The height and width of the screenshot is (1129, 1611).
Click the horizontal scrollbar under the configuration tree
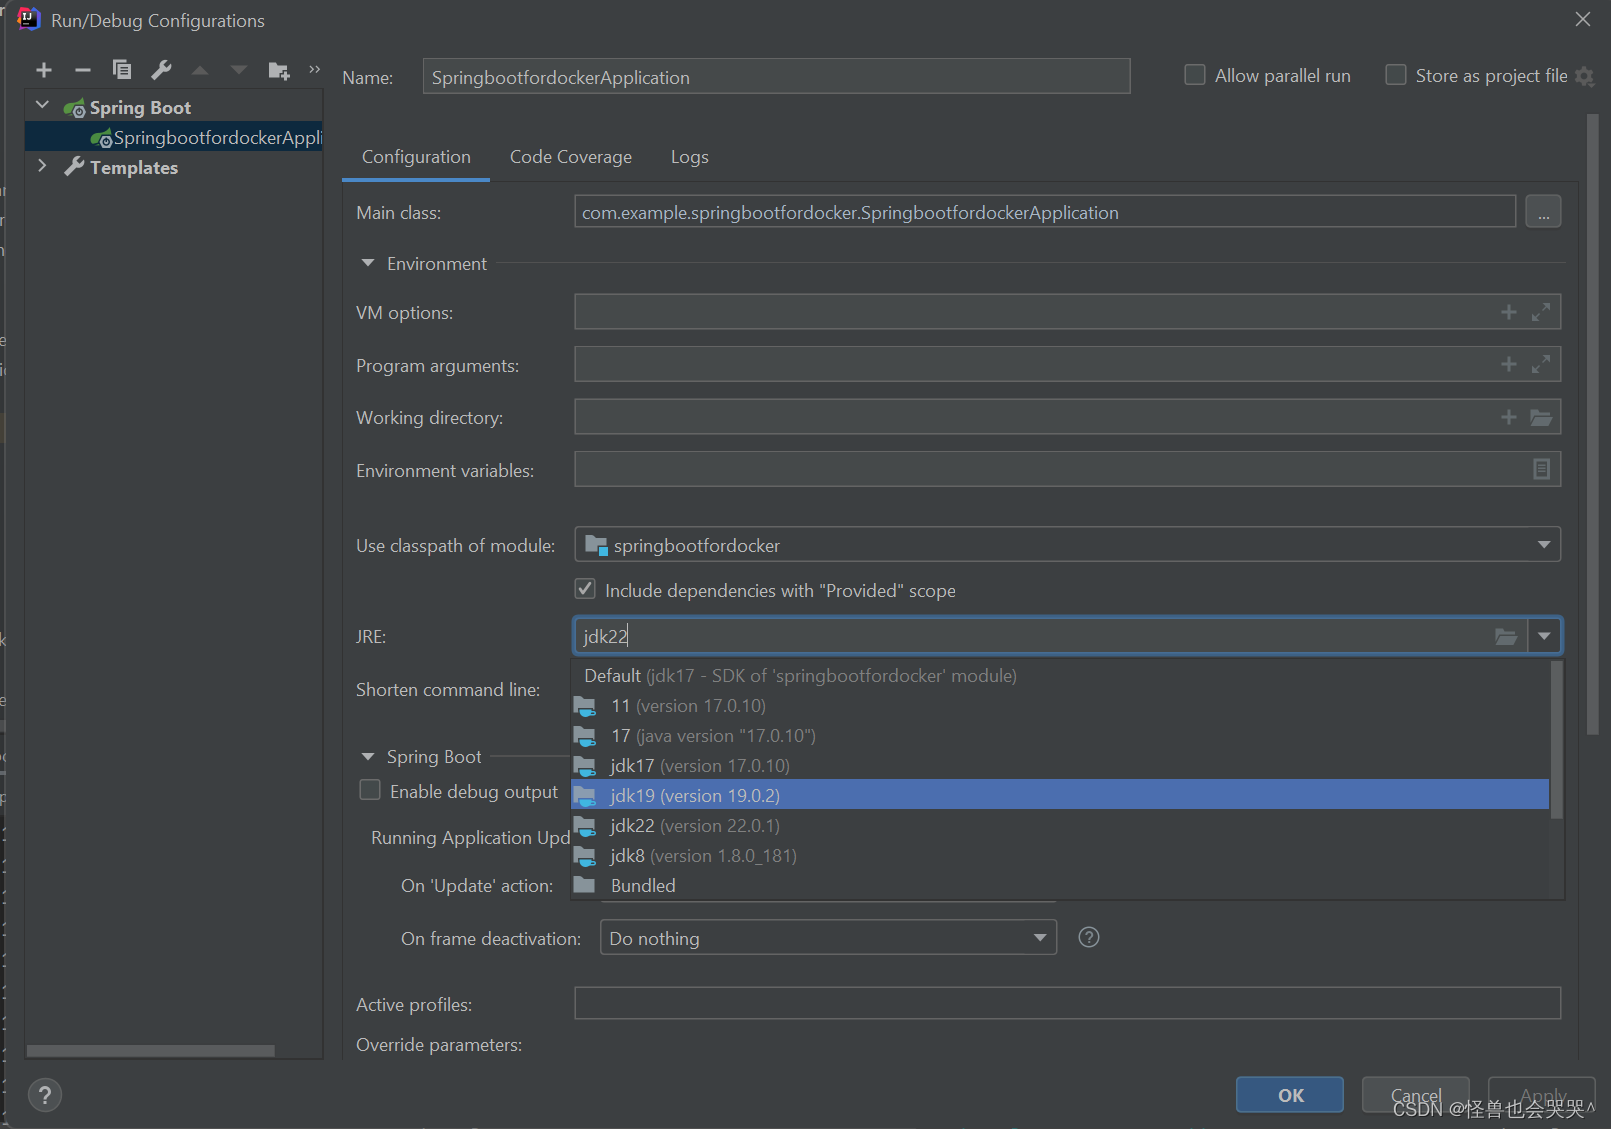150,1050
